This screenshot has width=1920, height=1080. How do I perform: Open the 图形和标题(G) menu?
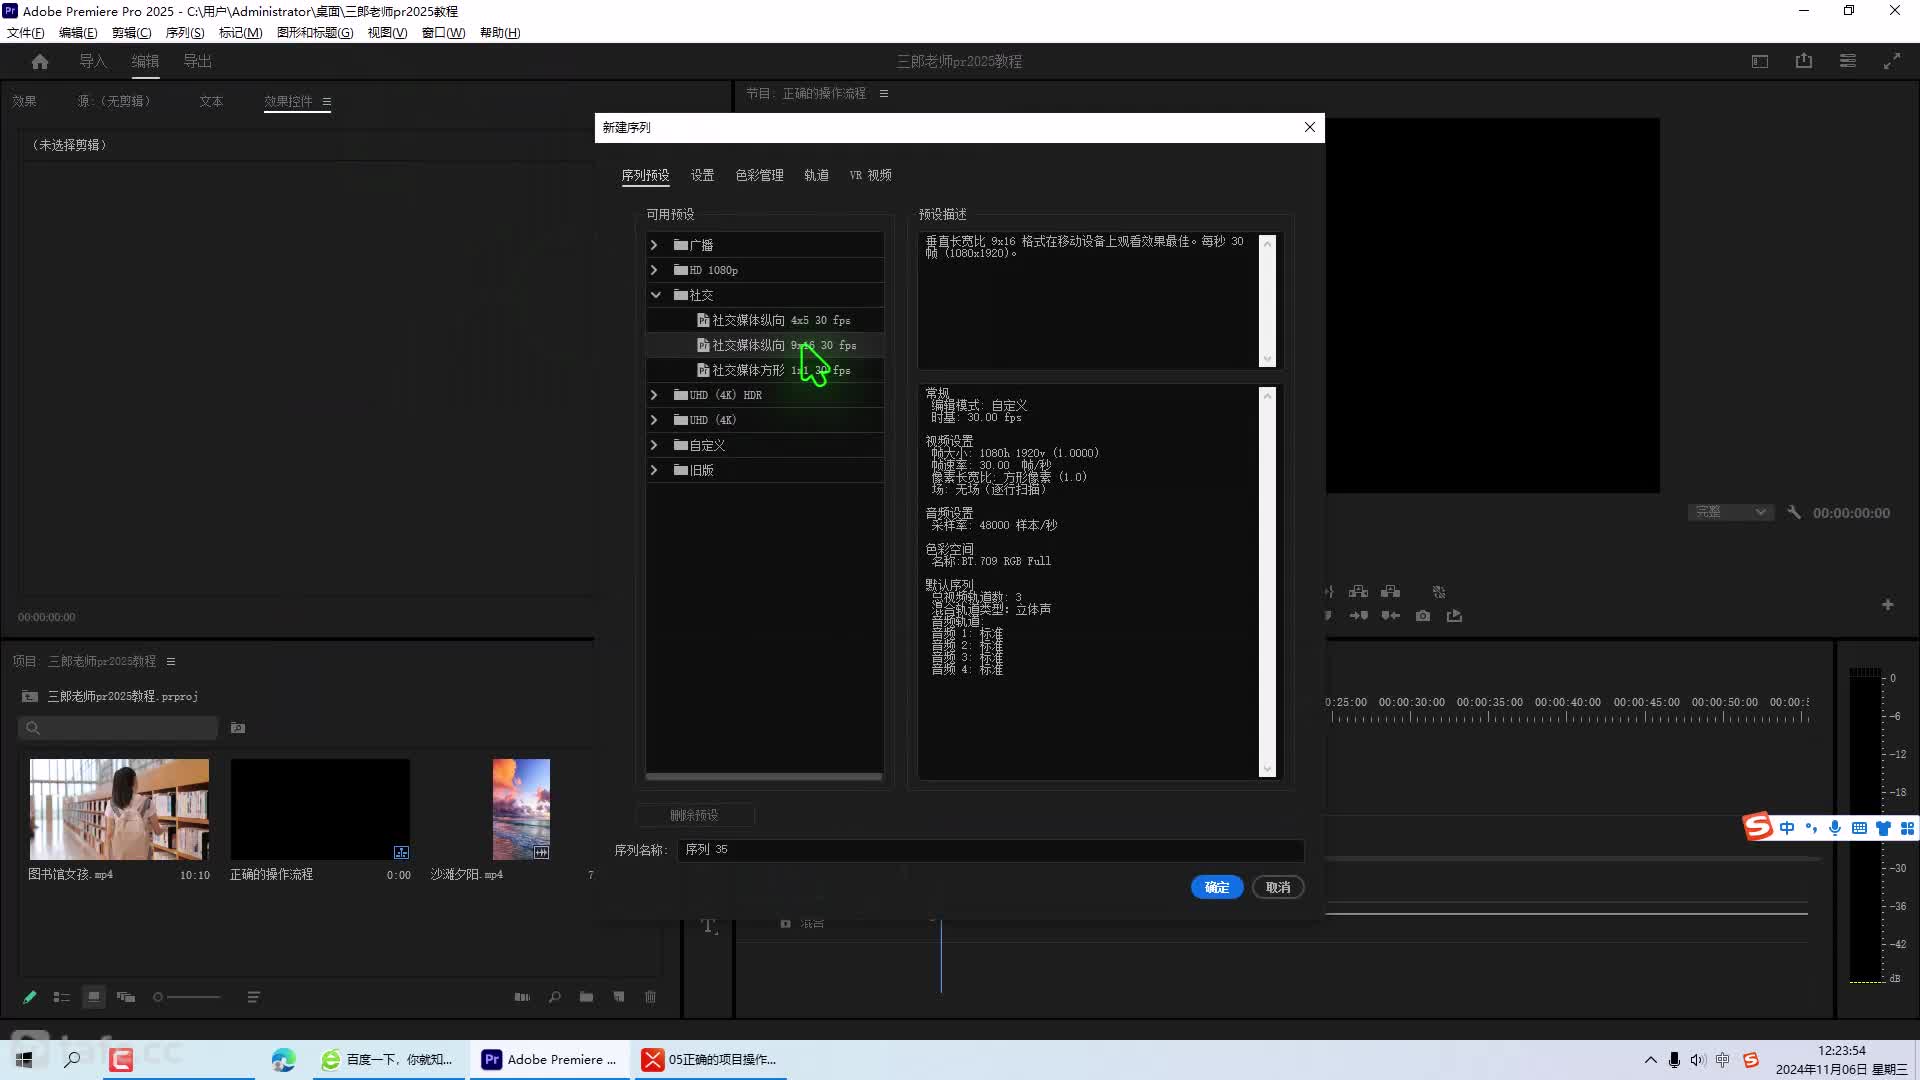pyautogui.click(x=315, y=33)
